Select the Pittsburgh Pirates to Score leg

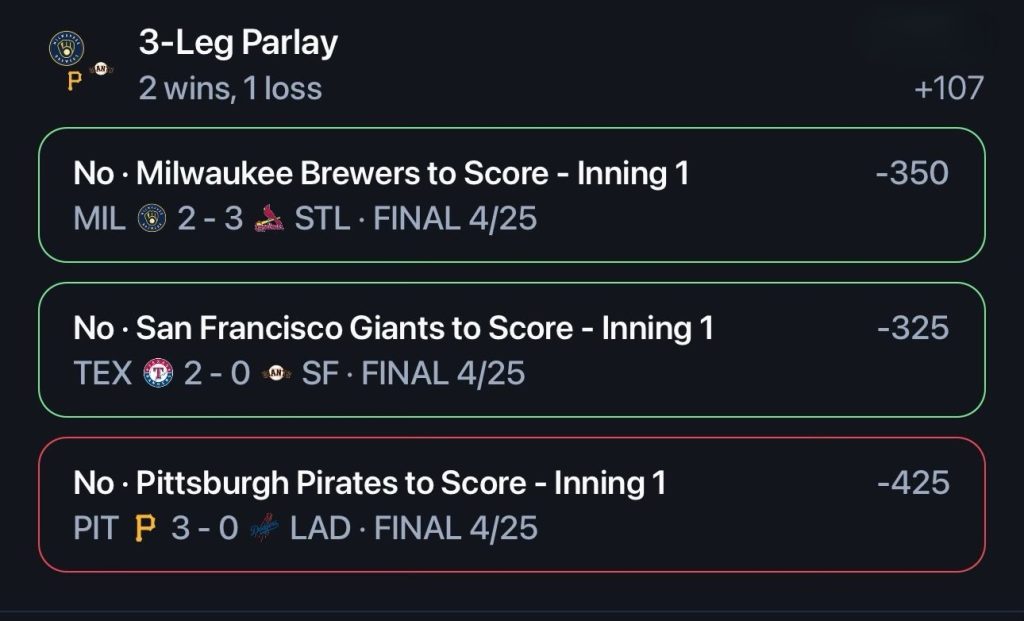[x=512, y=505]
